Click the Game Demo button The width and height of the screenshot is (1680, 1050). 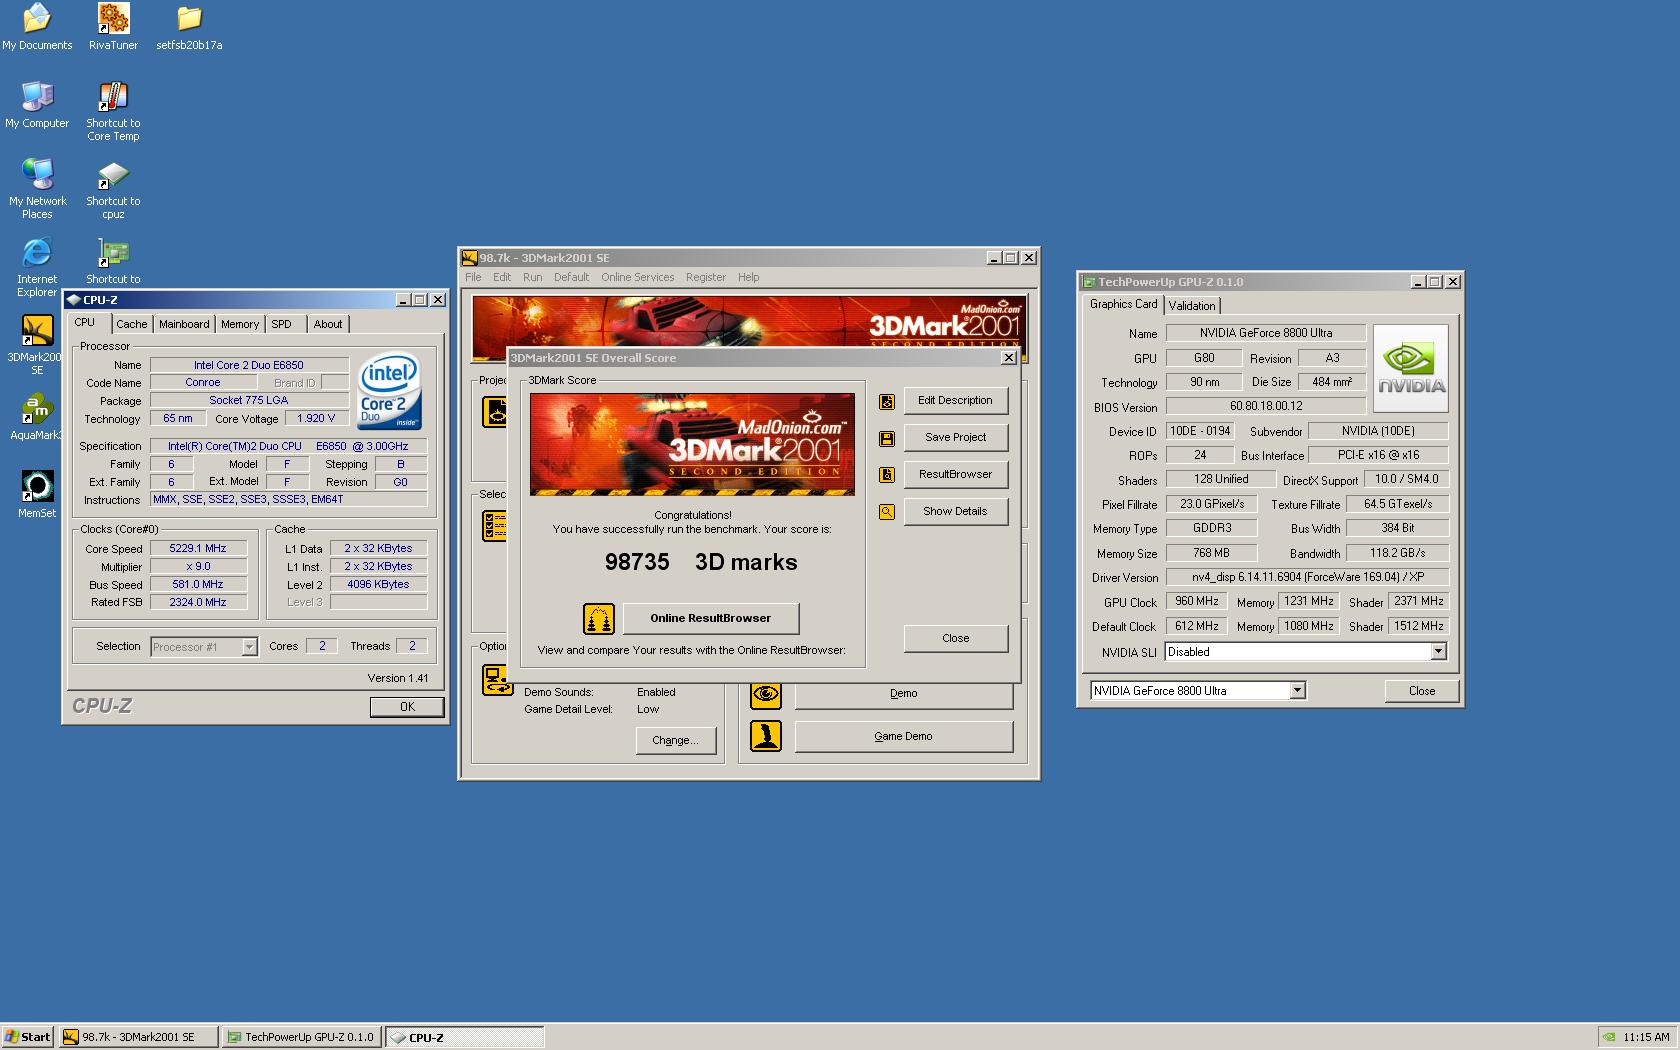(x=903, y=736)
